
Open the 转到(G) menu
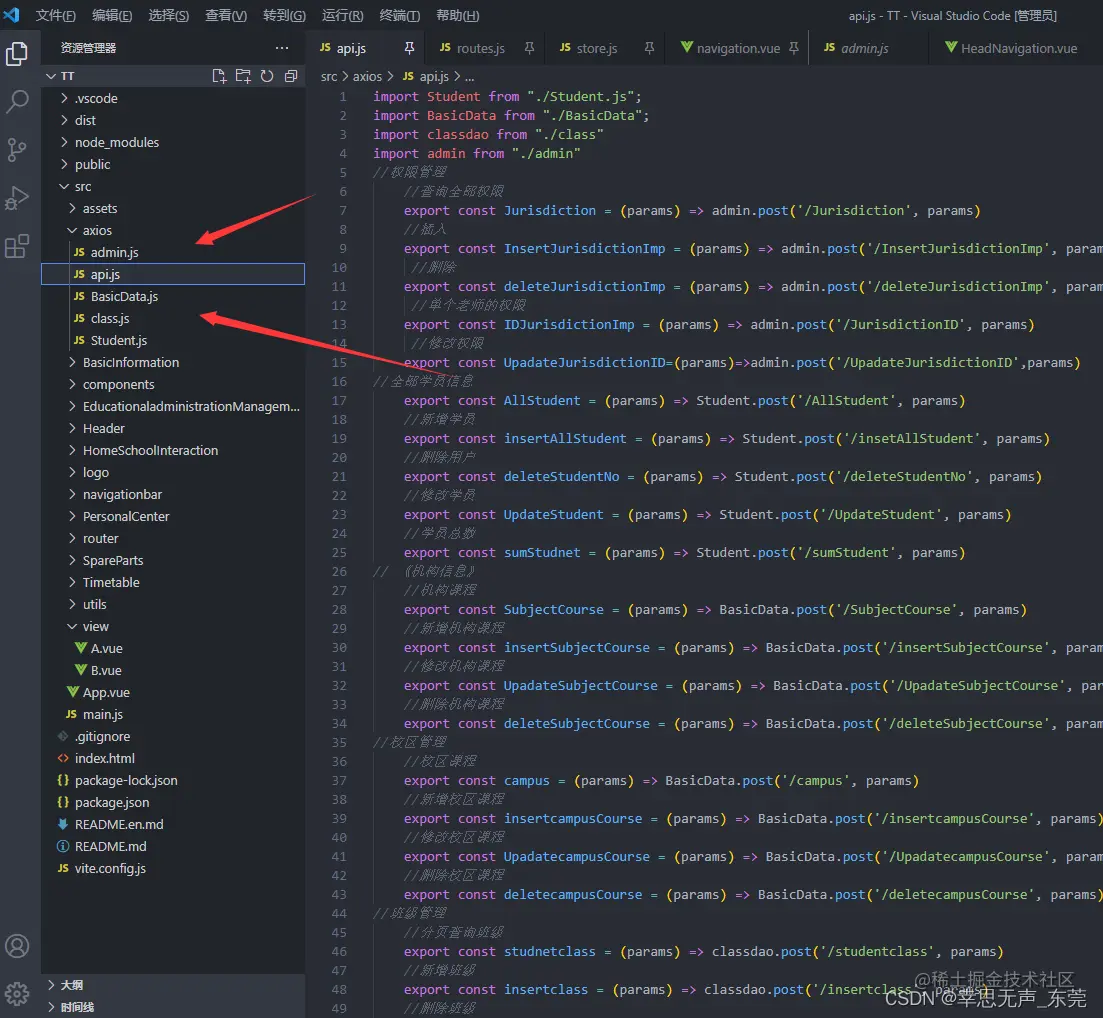pyautogui.click(x=284, y=15)
